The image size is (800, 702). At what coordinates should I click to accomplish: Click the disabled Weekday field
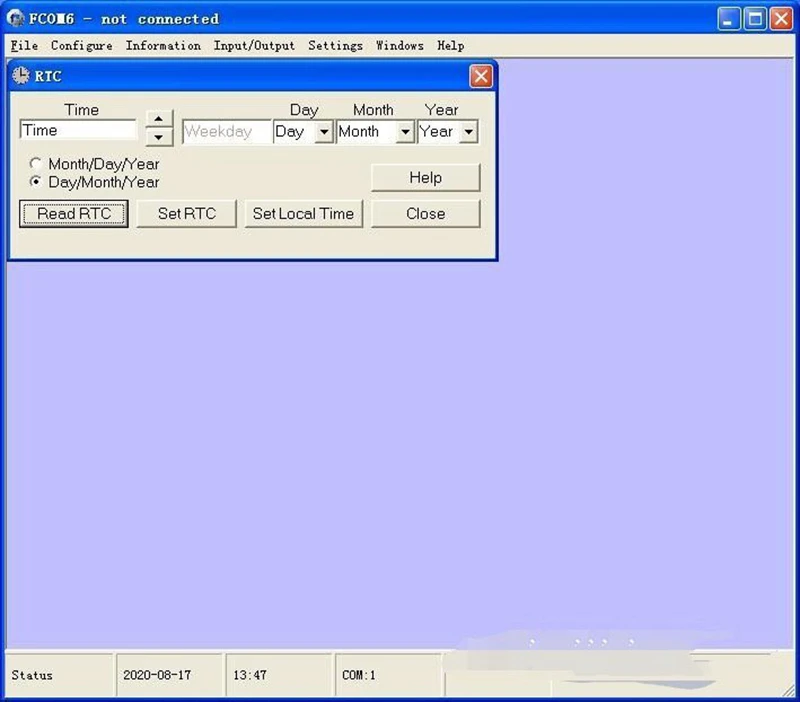pyautogui.click(x=227, y=132)
